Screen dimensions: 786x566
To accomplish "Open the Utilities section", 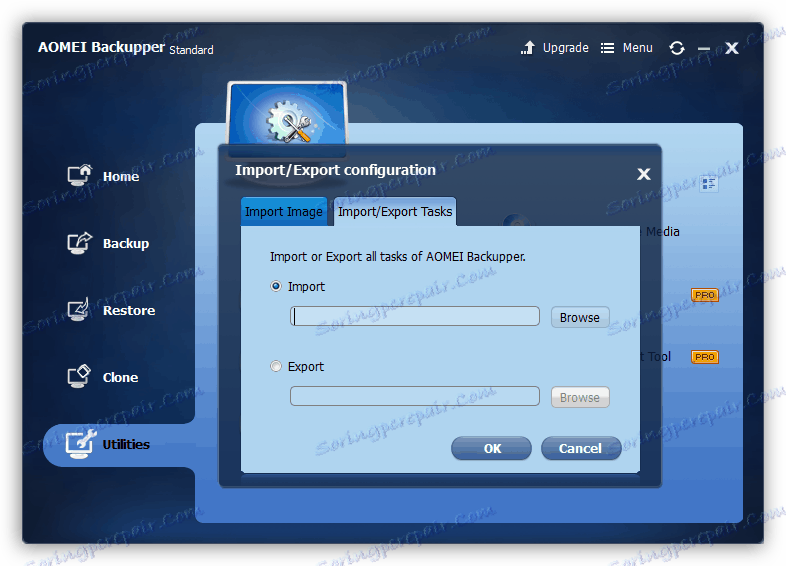I will [x=126, y=444].
